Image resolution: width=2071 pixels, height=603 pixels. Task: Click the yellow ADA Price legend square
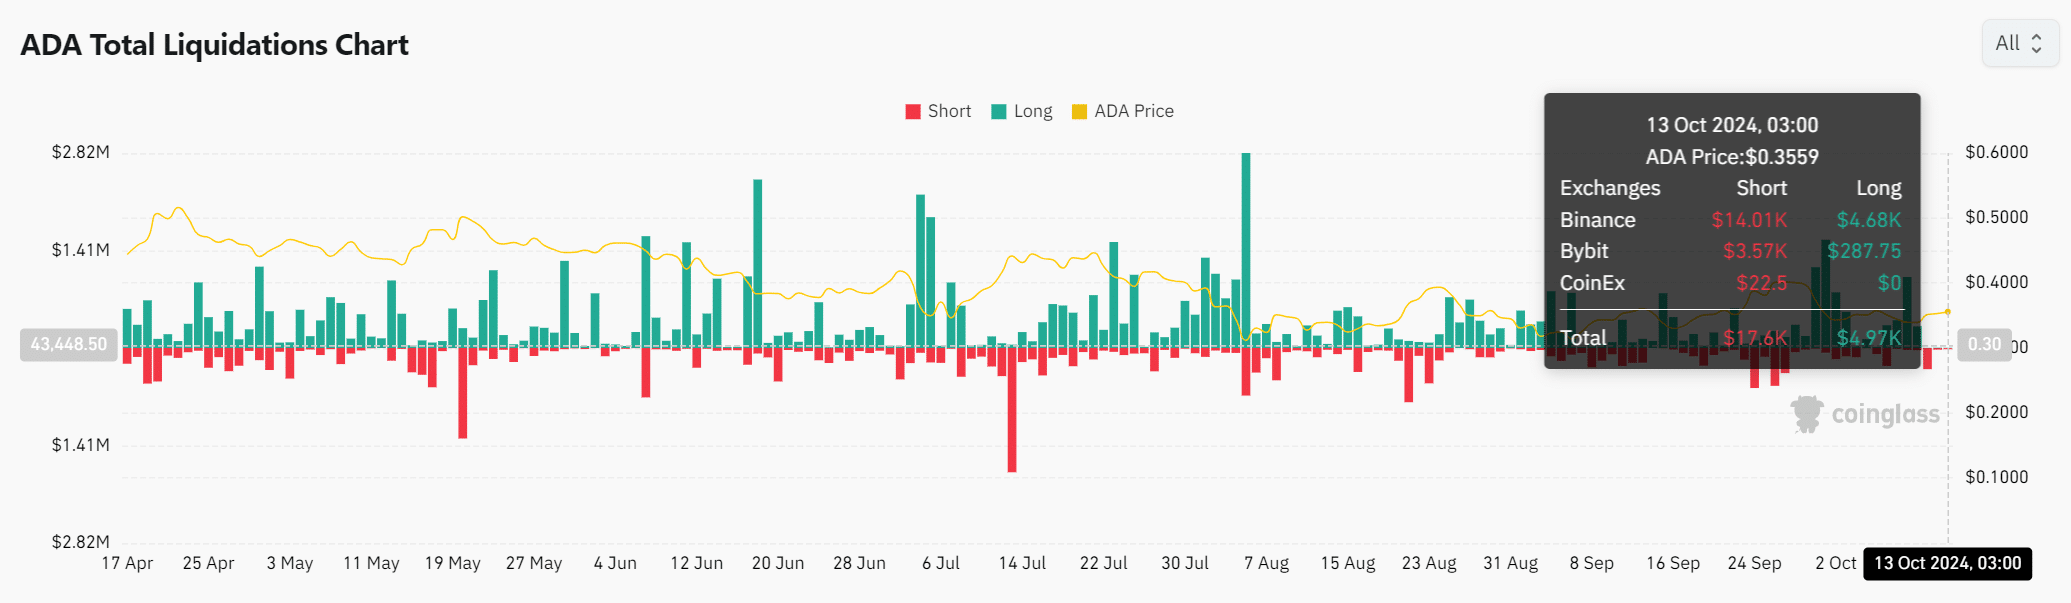(1079, 112)
